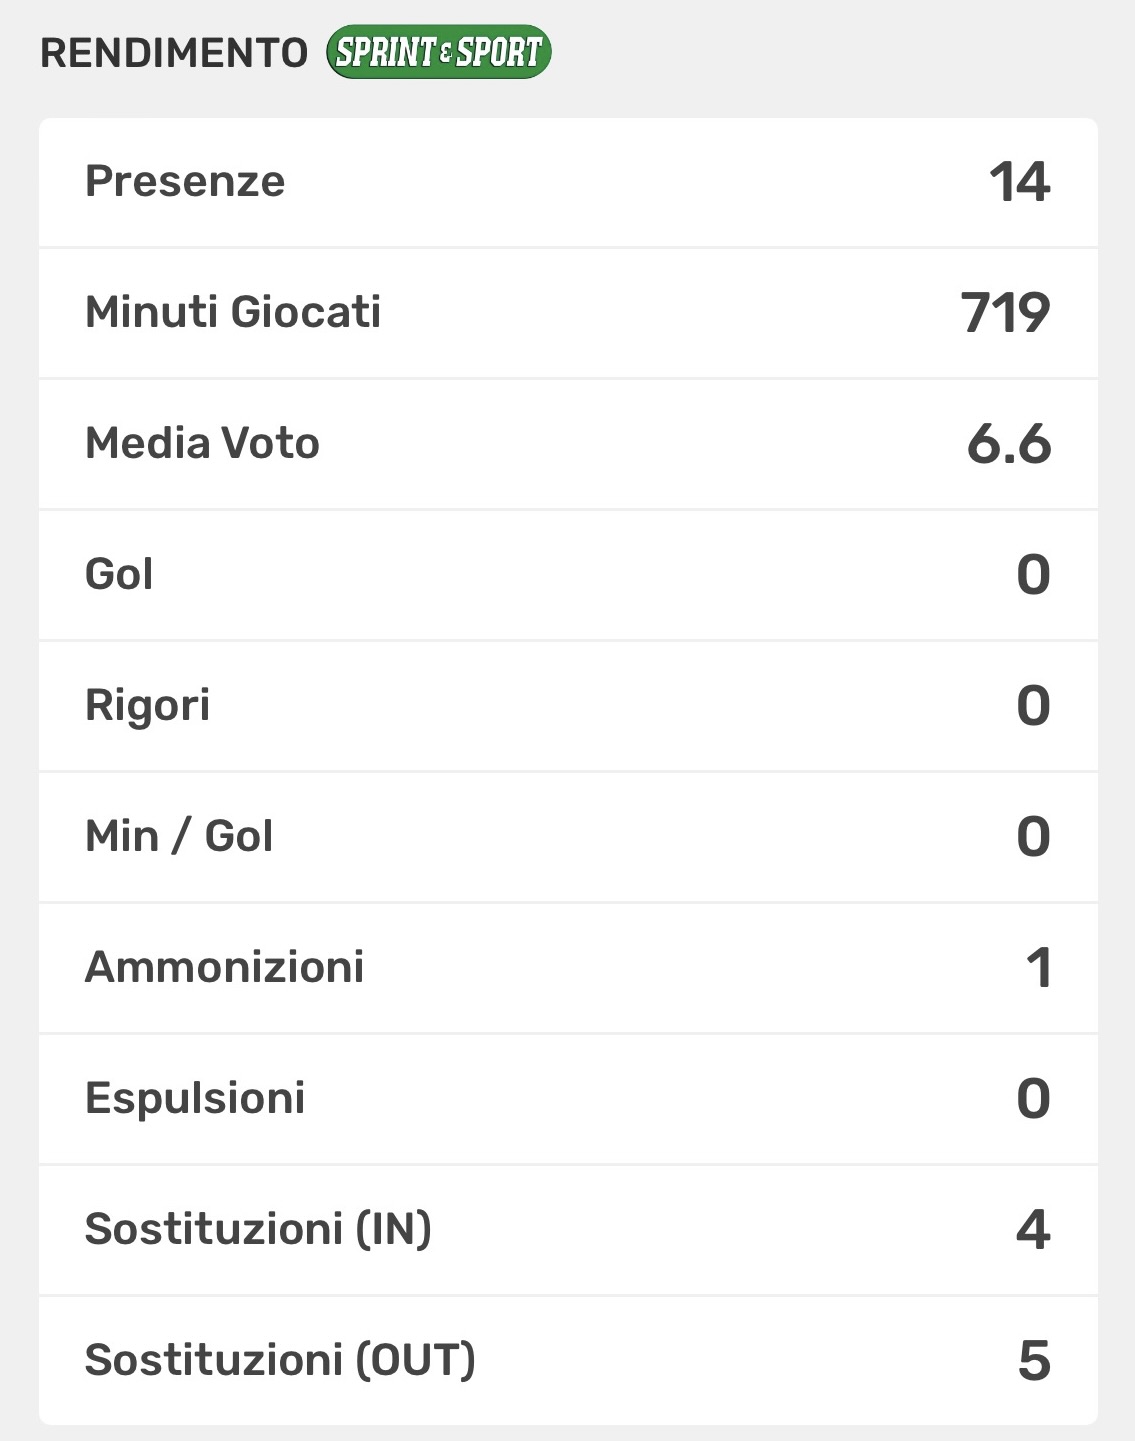This screenshot has width=1135, height=1441.
Task: Select the Sostituzioni (IN) row label
Action: tap(258, 1229)
